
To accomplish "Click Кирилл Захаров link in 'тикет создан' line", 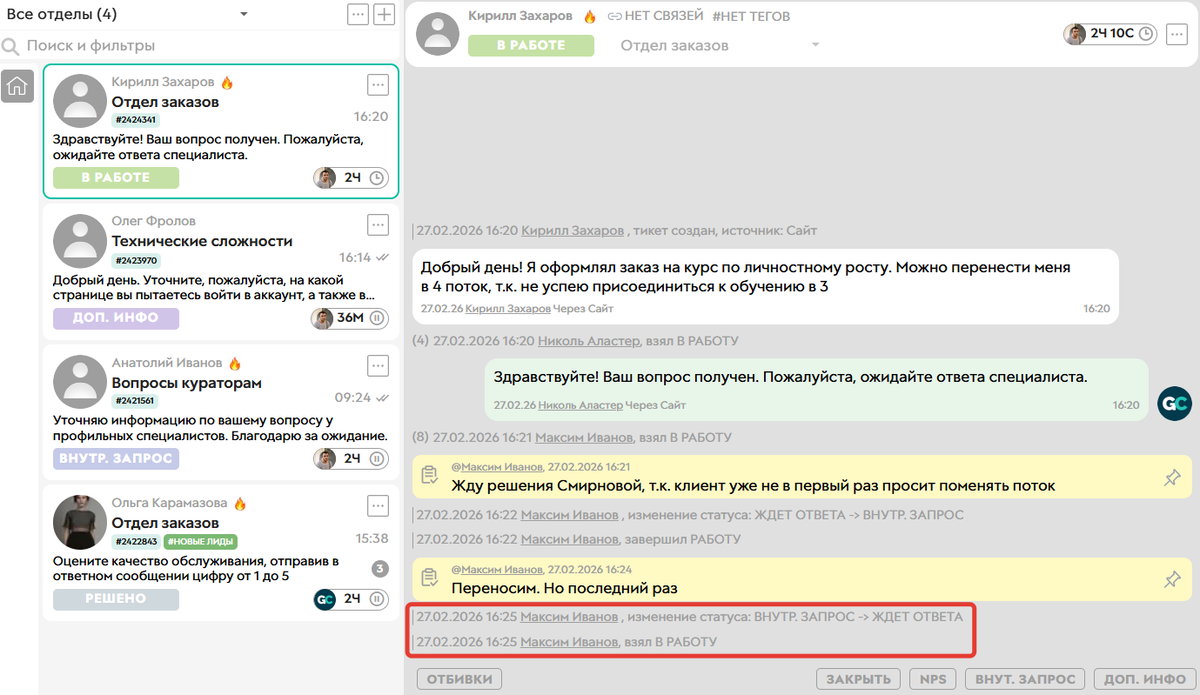I will [572, 231].
